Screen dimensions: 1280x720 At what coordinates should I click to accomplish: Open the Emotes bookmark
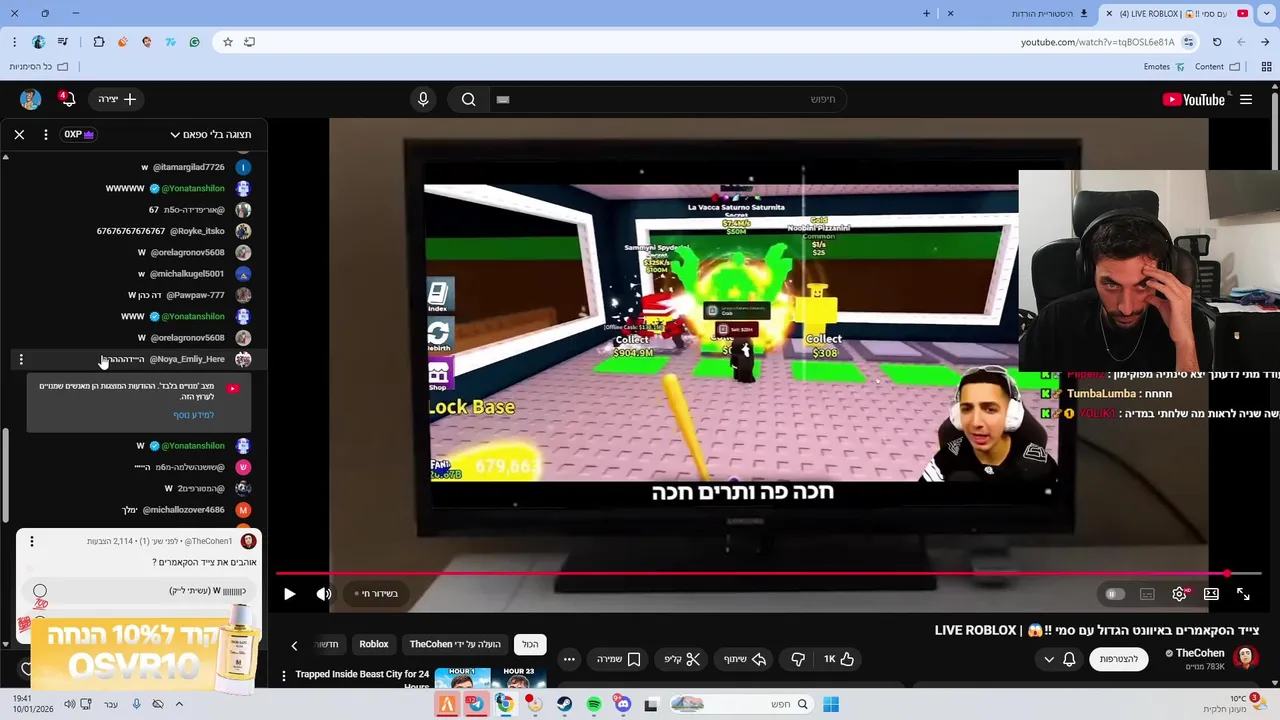click(x=1164, y=67)
